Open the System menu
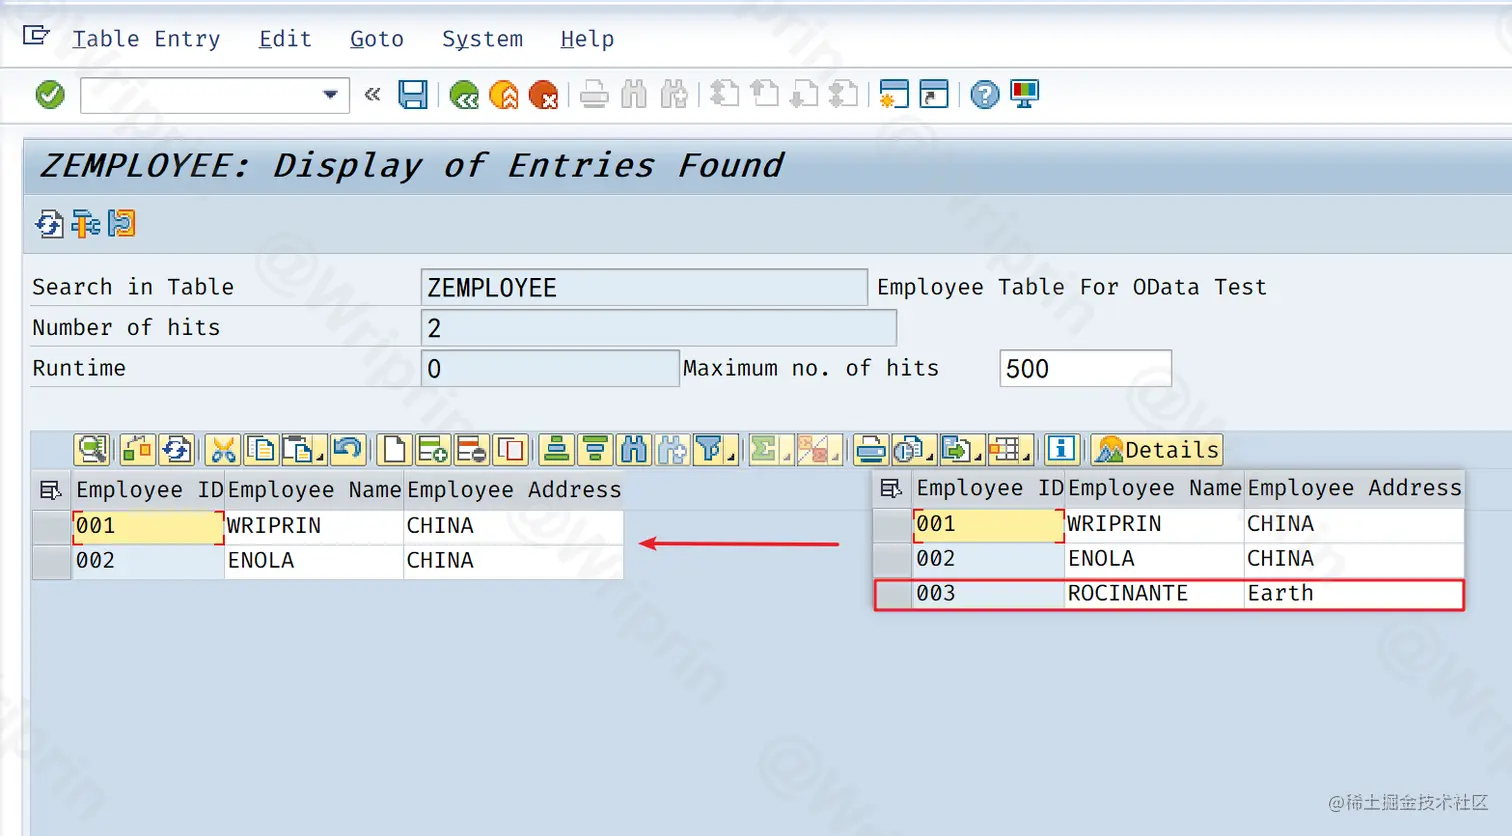The width and height of the screenshot is (1512, 836). click(x=482, y=39)
